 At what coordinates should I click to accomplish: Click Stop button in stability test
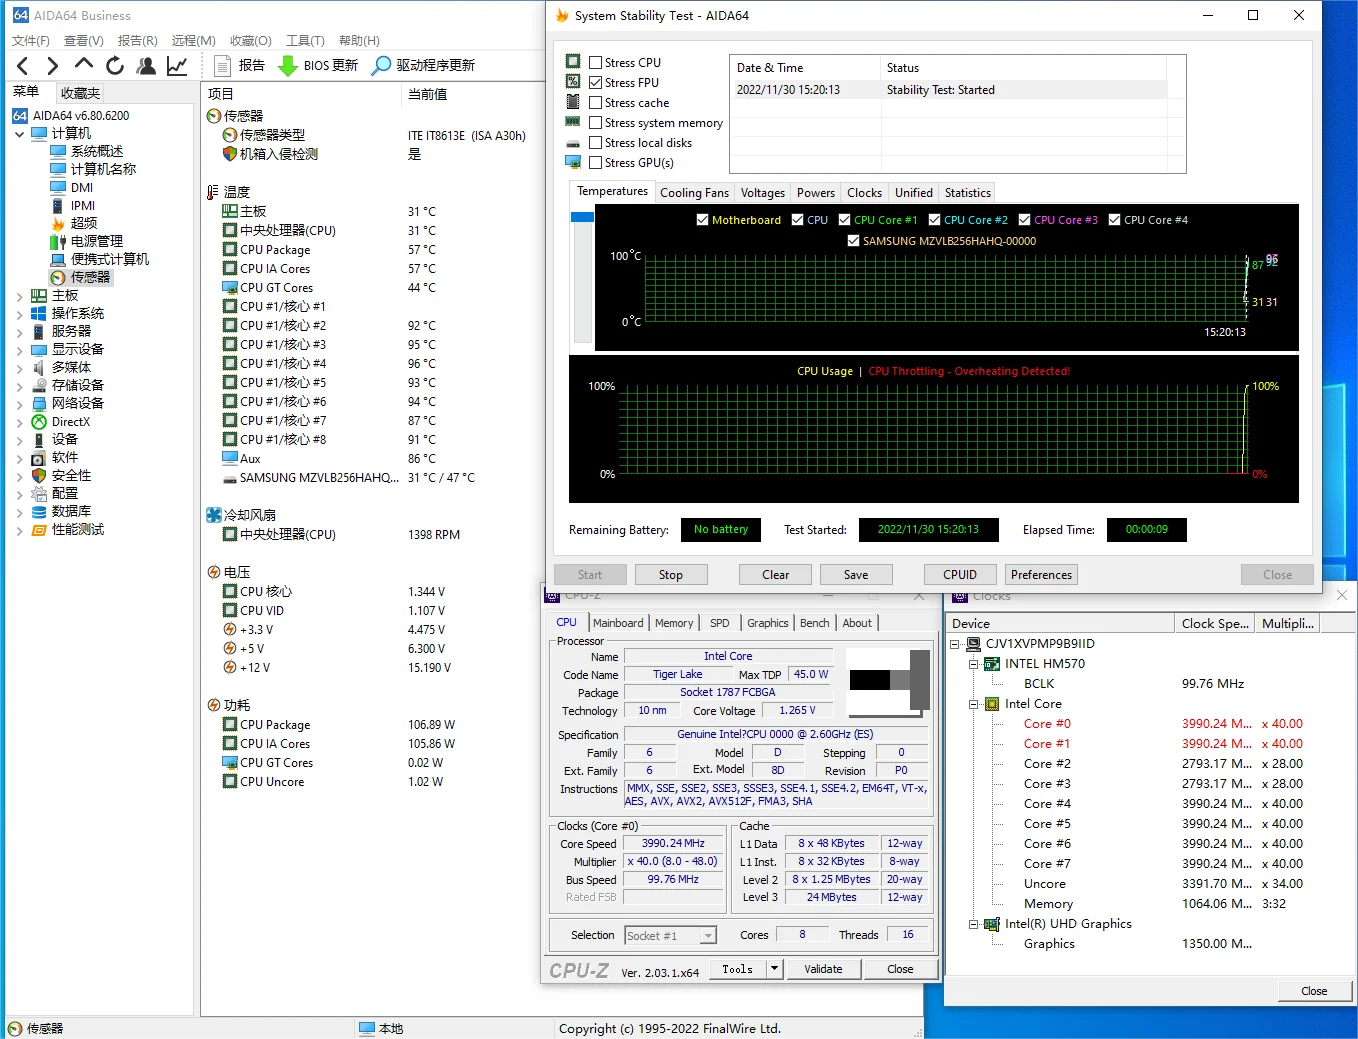click(671, 575)
